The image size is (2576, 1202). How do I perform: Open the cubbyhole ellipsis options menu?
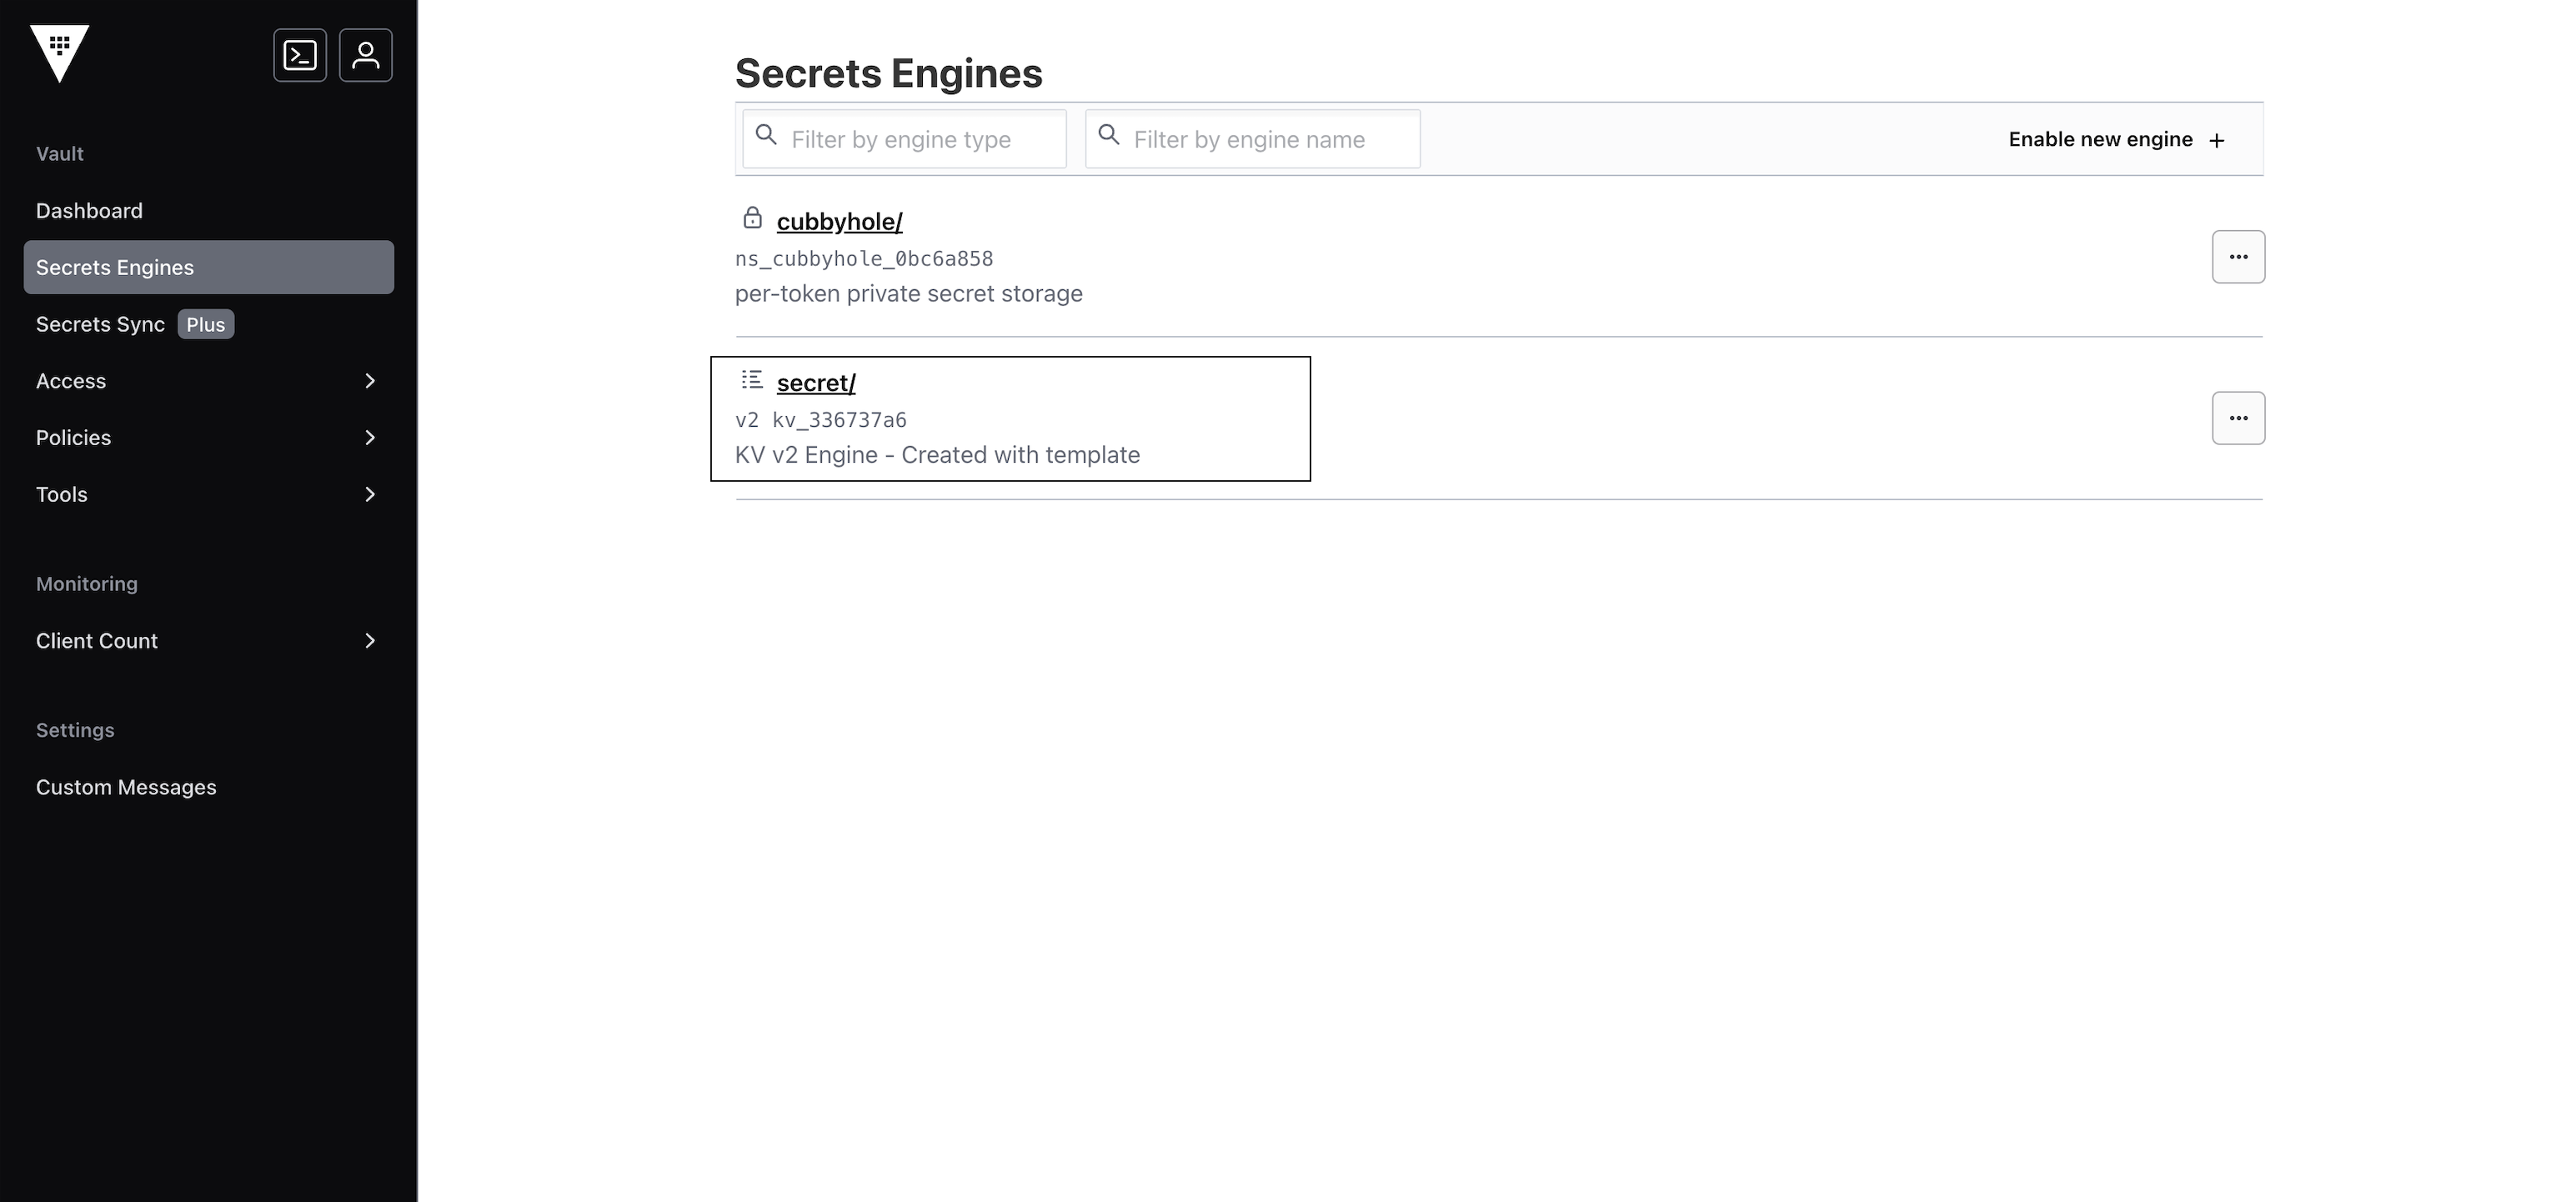tap(2238, 257)
